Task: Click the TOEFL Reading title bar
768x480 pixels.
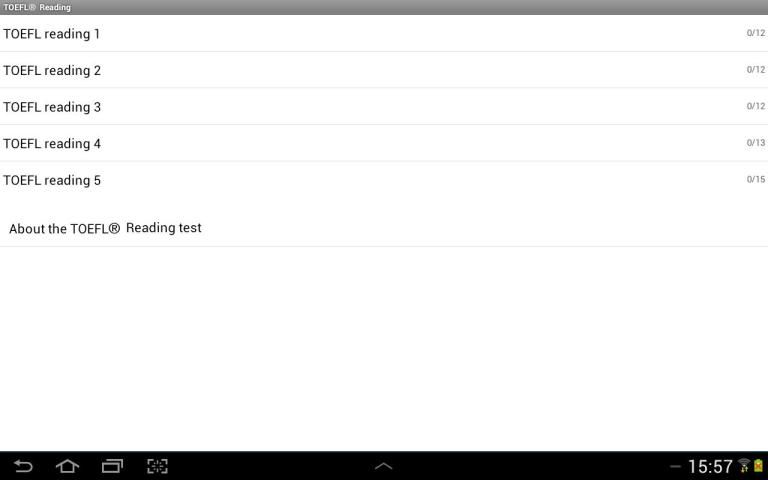Action: [384, 7]
